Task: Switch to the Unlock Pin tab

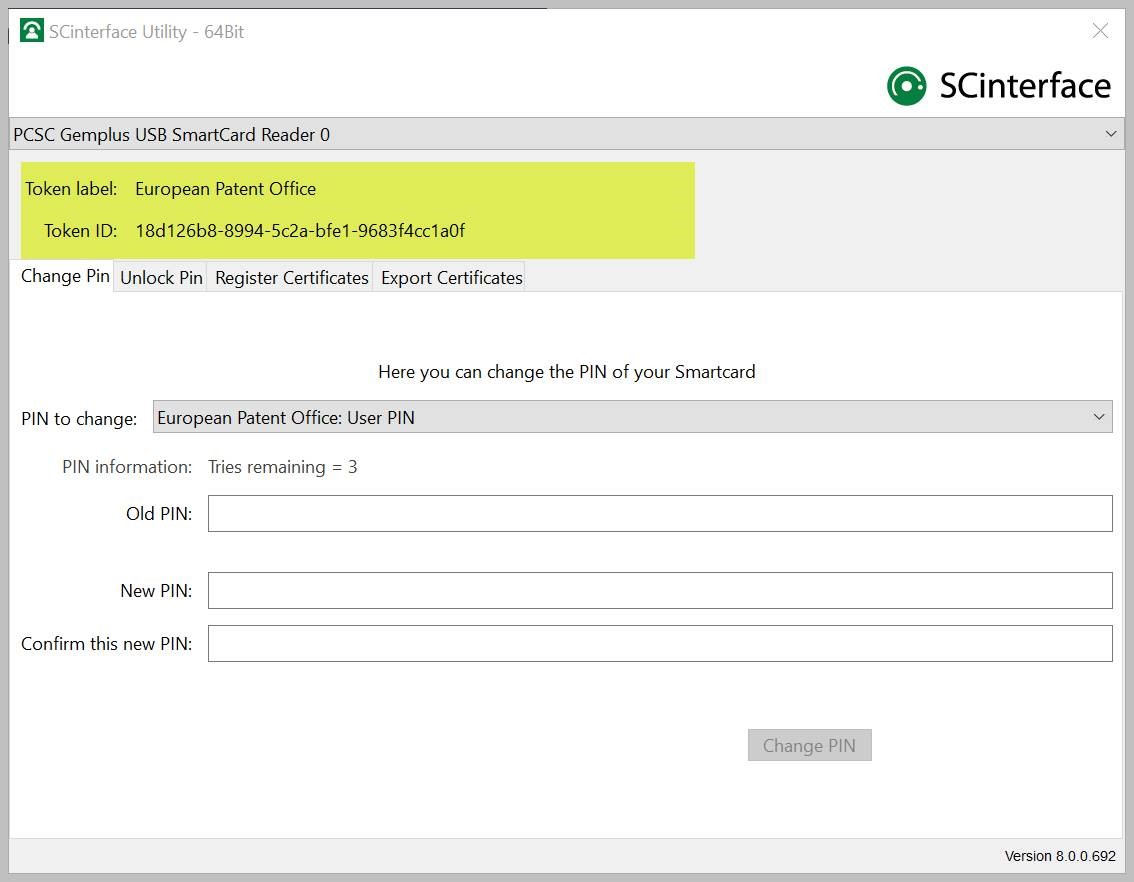Action: (161, 278)
